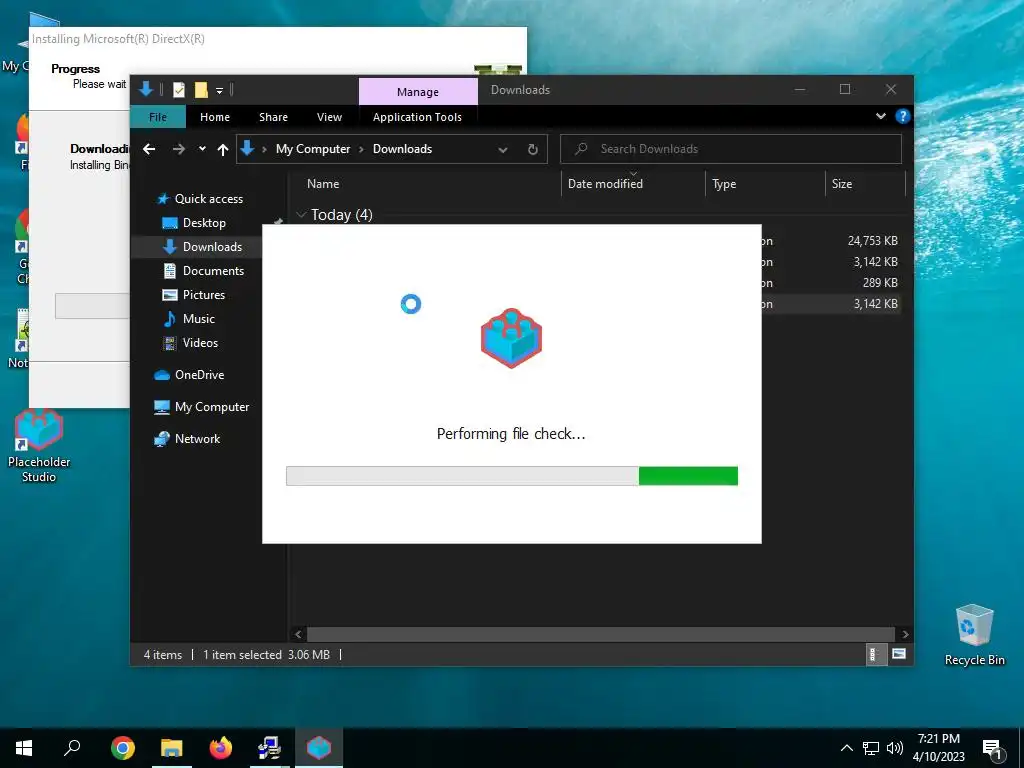Image resolution: width=1024 pixels, height=768 pixels.
Task: Open the Recycle Bin on the desktop
Action: pos(974,634)
